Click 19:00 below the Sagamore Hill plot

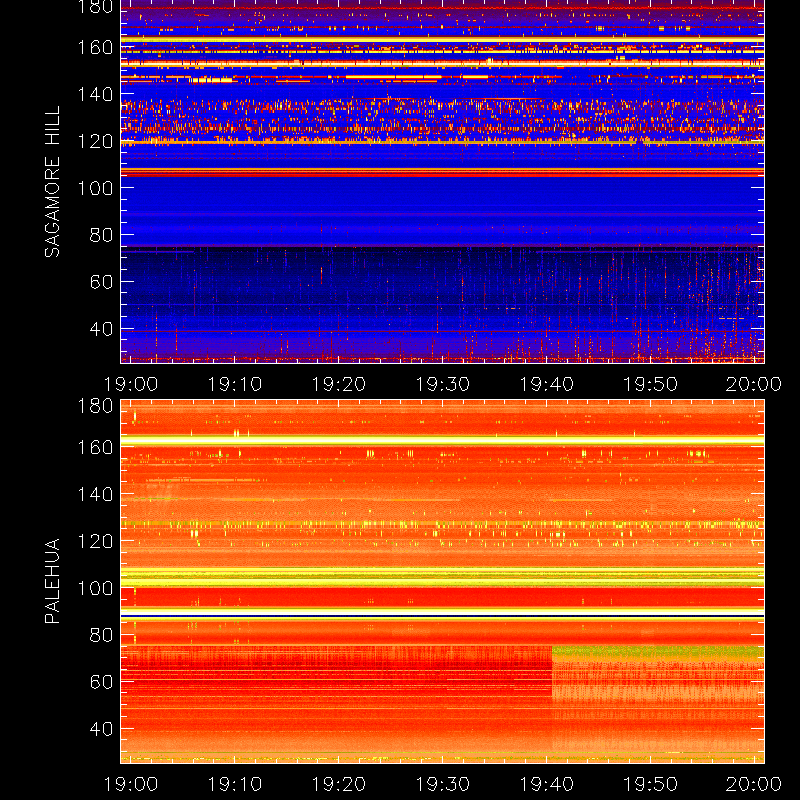pyautogui.click(x=131, y=384)
